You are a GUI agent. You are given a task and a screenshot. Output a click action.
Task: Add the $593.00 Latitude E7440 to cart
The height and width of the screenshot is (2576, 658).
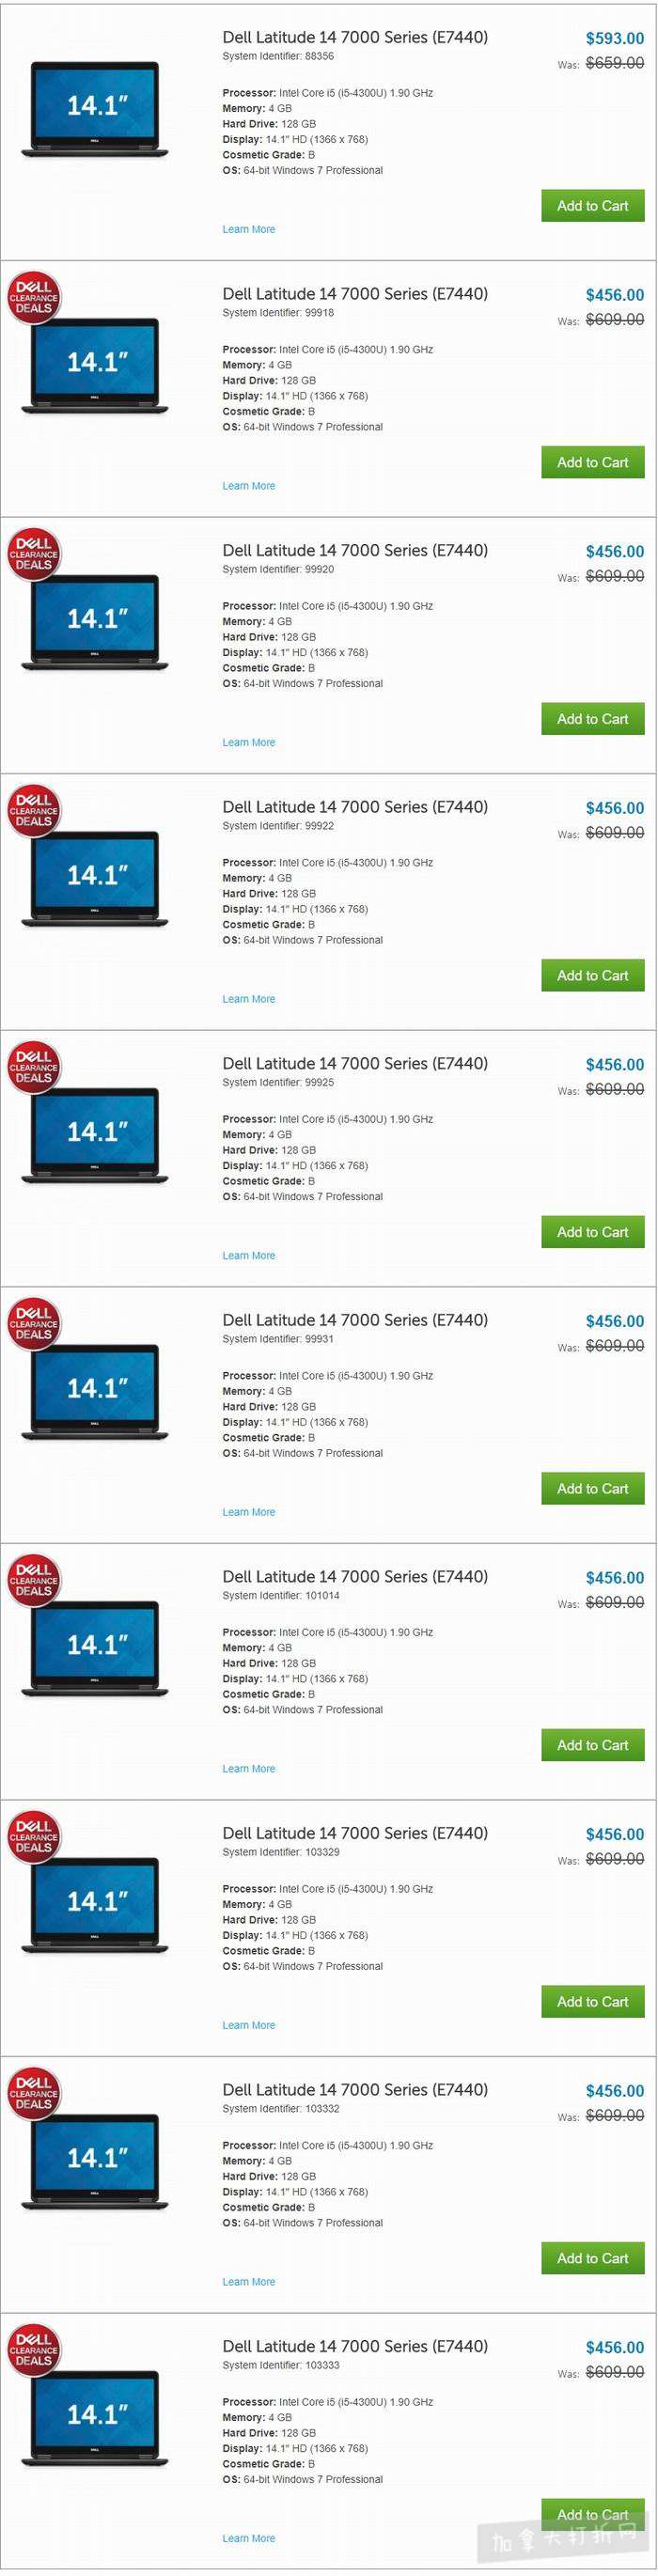coord(592,206)
